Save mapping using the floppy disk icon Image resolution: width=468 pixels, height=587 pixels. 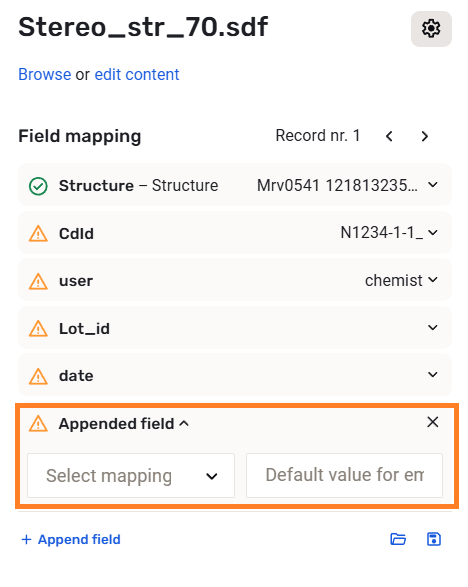(x=434, y=539)
